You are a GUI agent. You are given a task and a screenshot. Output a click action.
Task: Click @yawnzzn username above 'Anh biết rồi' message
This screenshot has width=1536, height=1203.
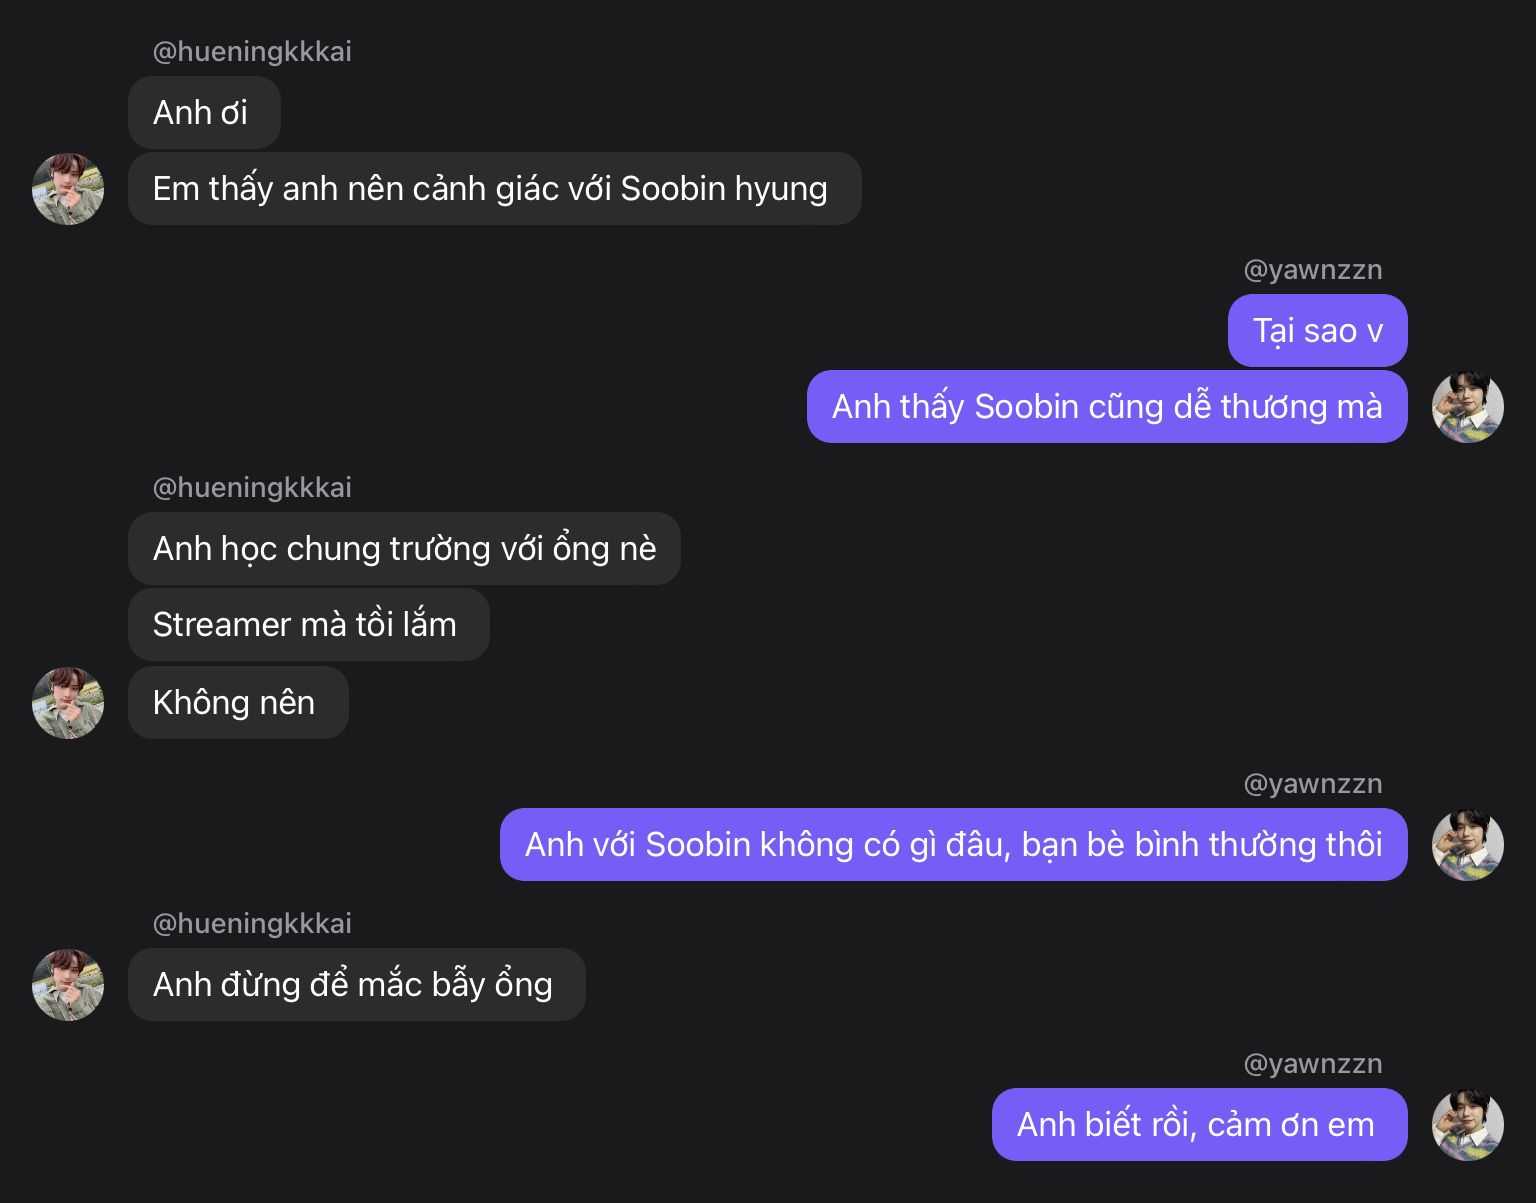coord(1312,1064)
